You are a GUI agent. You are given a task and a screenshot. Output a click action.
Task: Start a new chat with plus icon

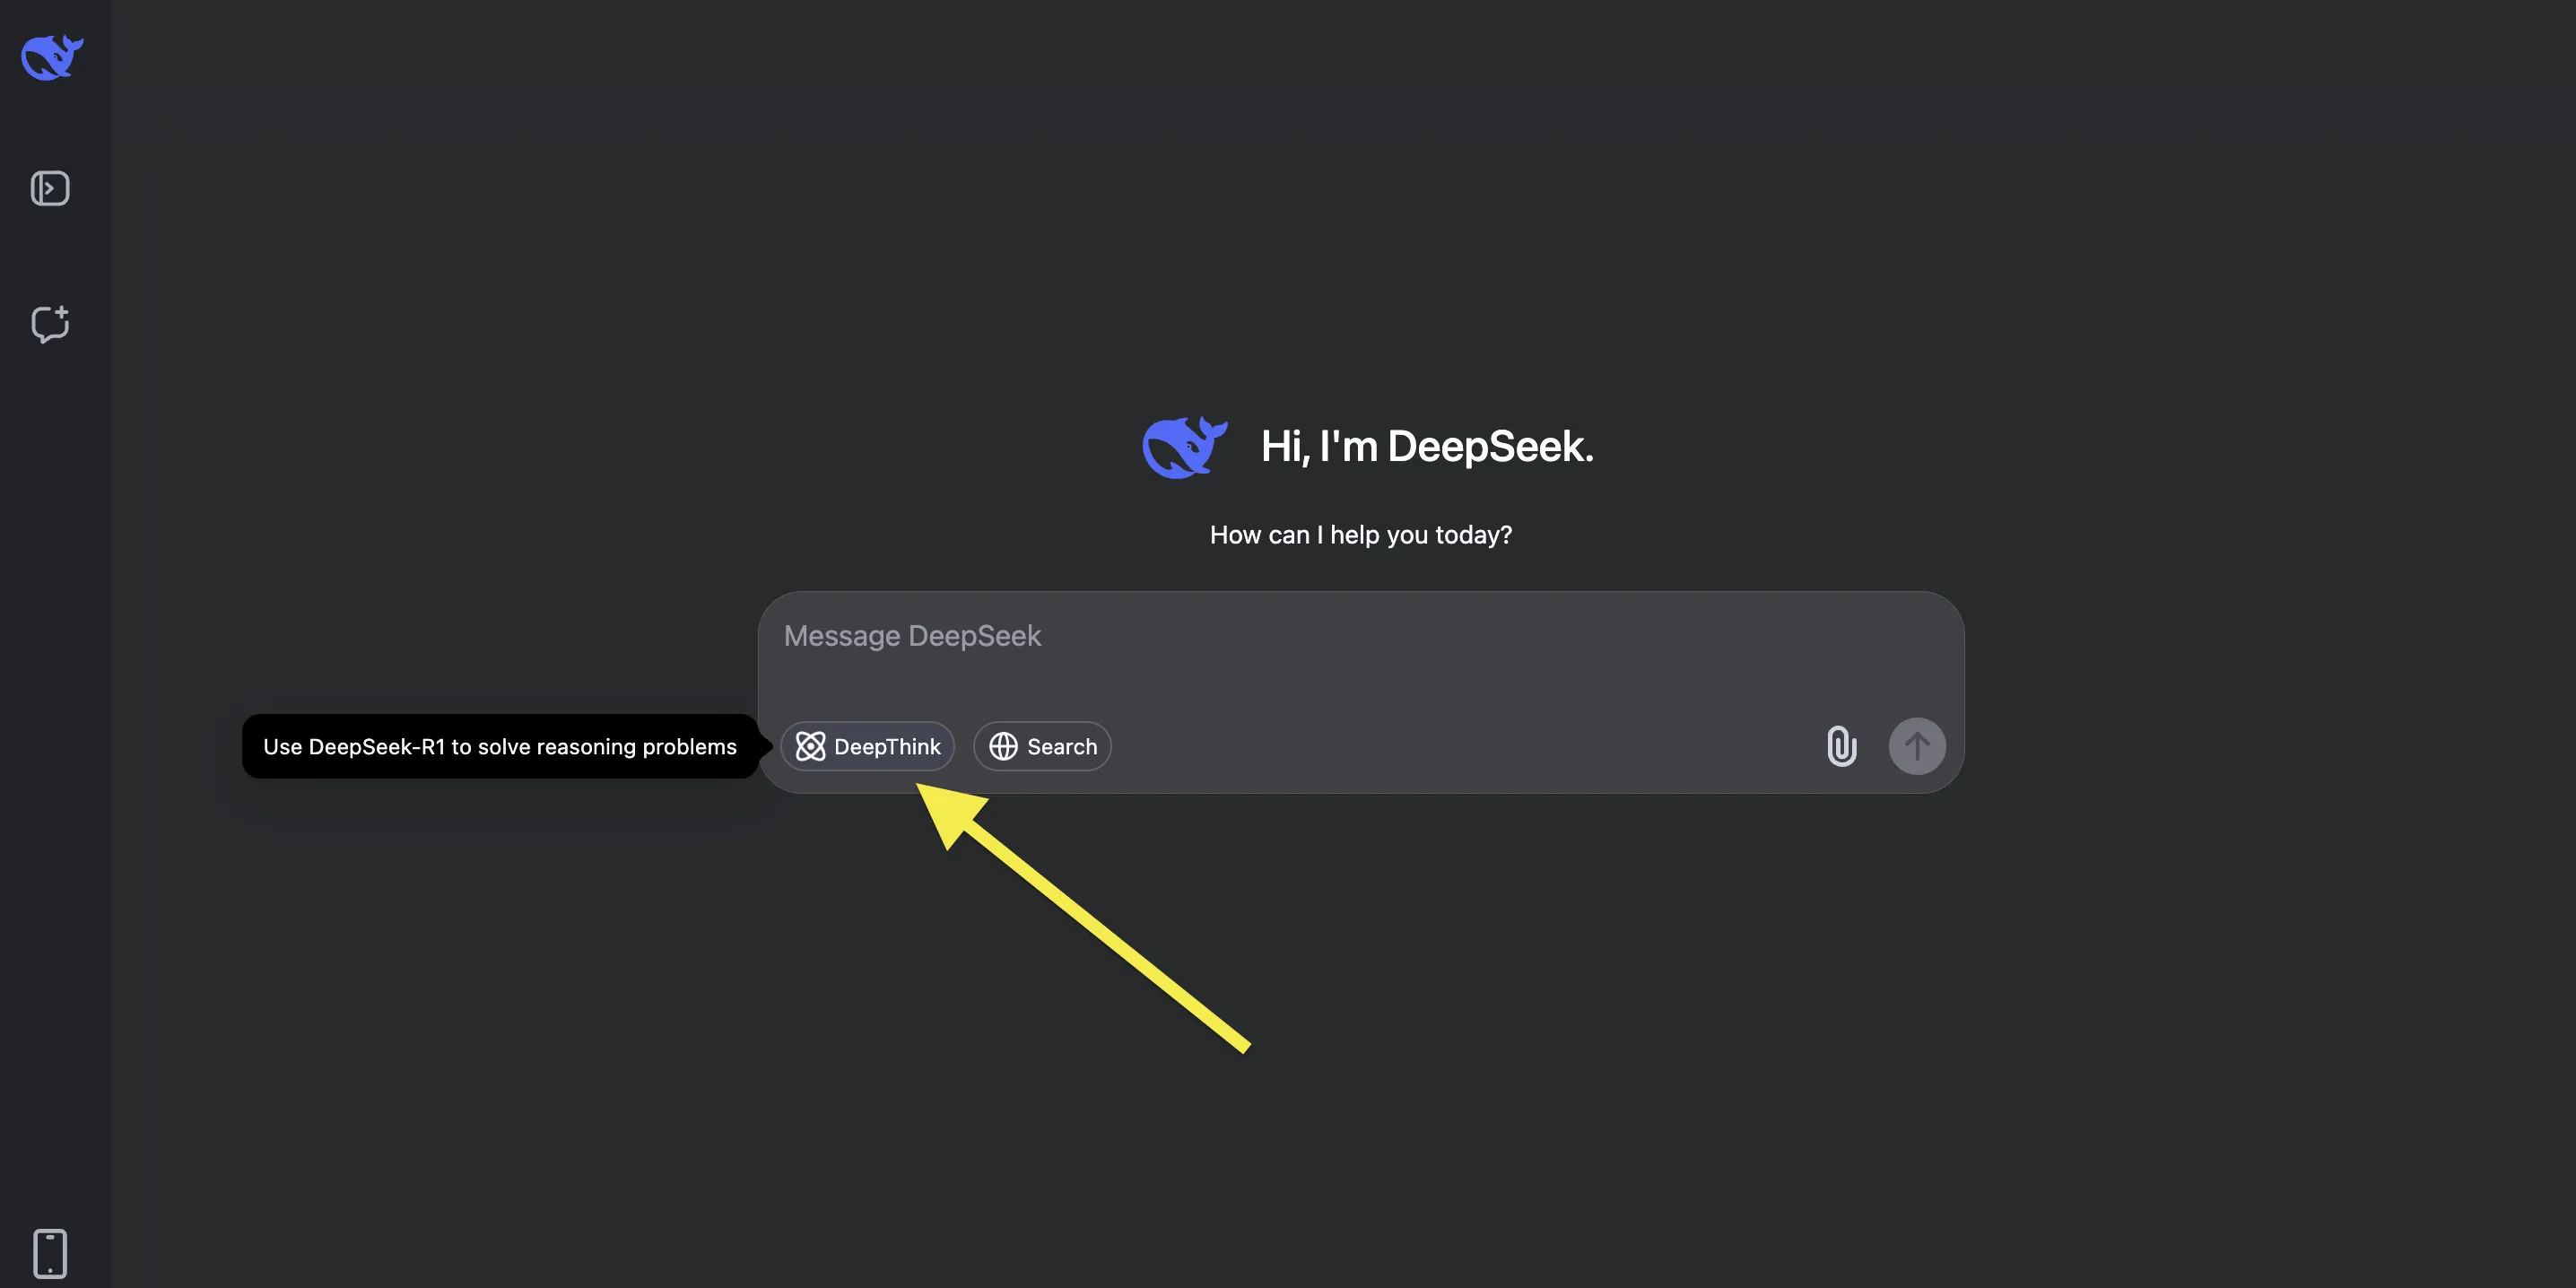coord(50,324)
